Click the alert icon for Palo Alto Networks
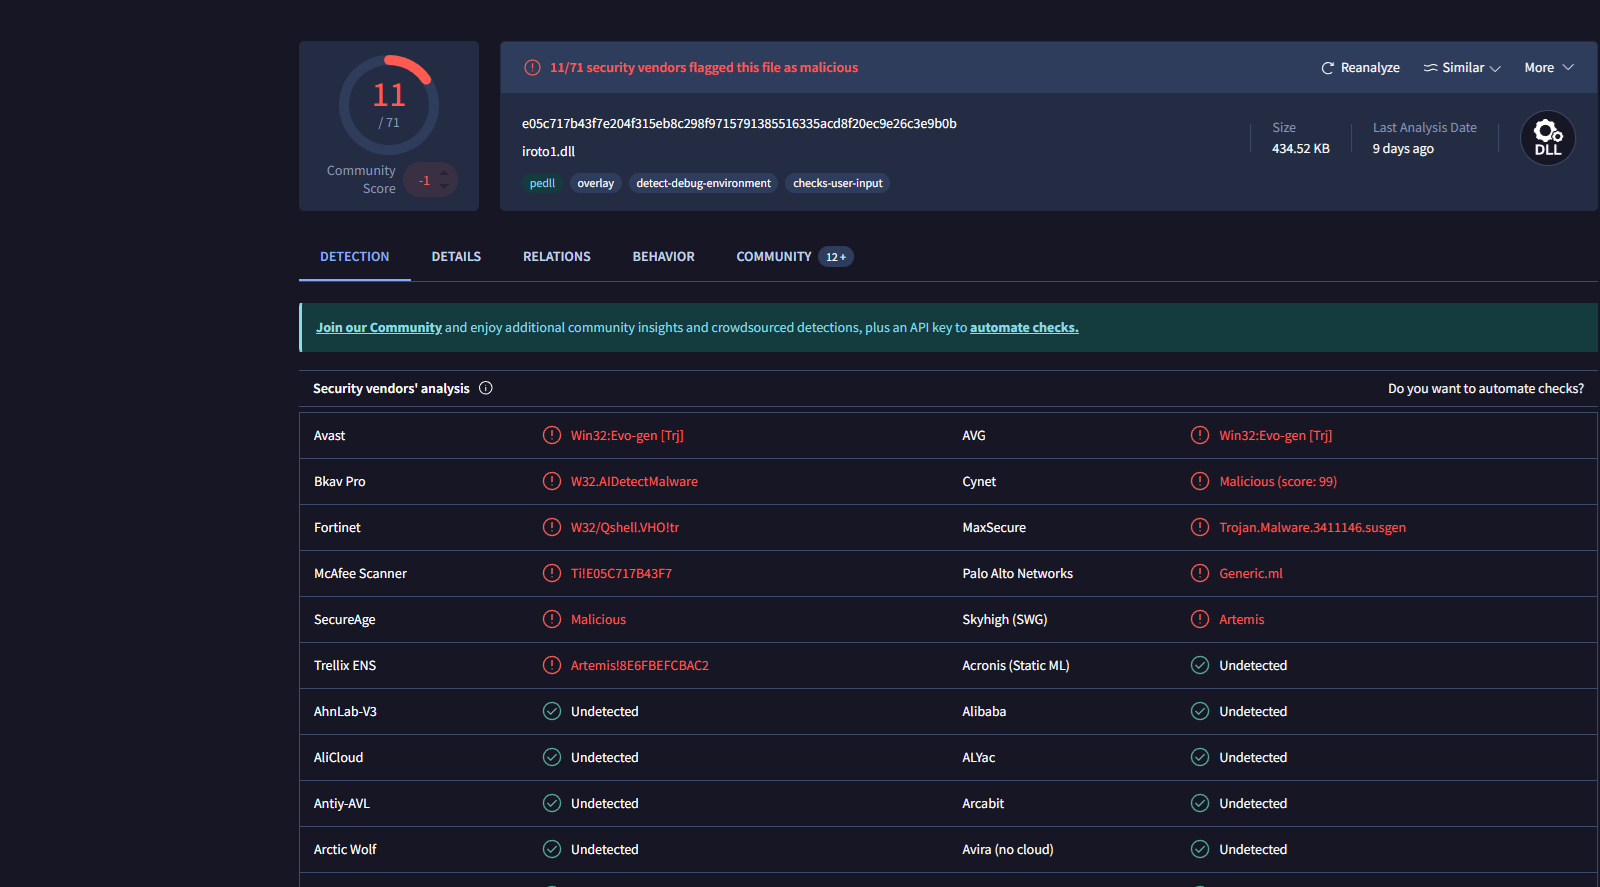This screenshot has width=1600, height=887. point(1199,573)
